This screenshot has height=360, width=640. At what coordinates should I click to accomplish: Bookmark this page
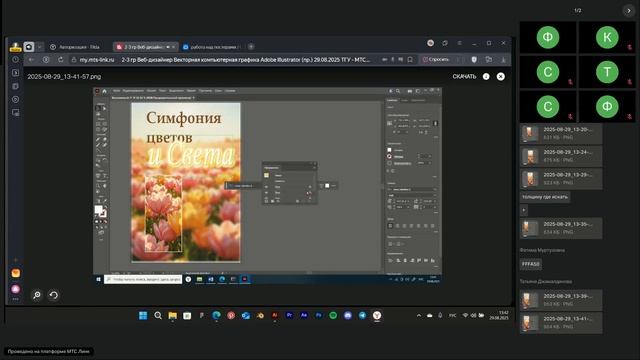[410, 60]
